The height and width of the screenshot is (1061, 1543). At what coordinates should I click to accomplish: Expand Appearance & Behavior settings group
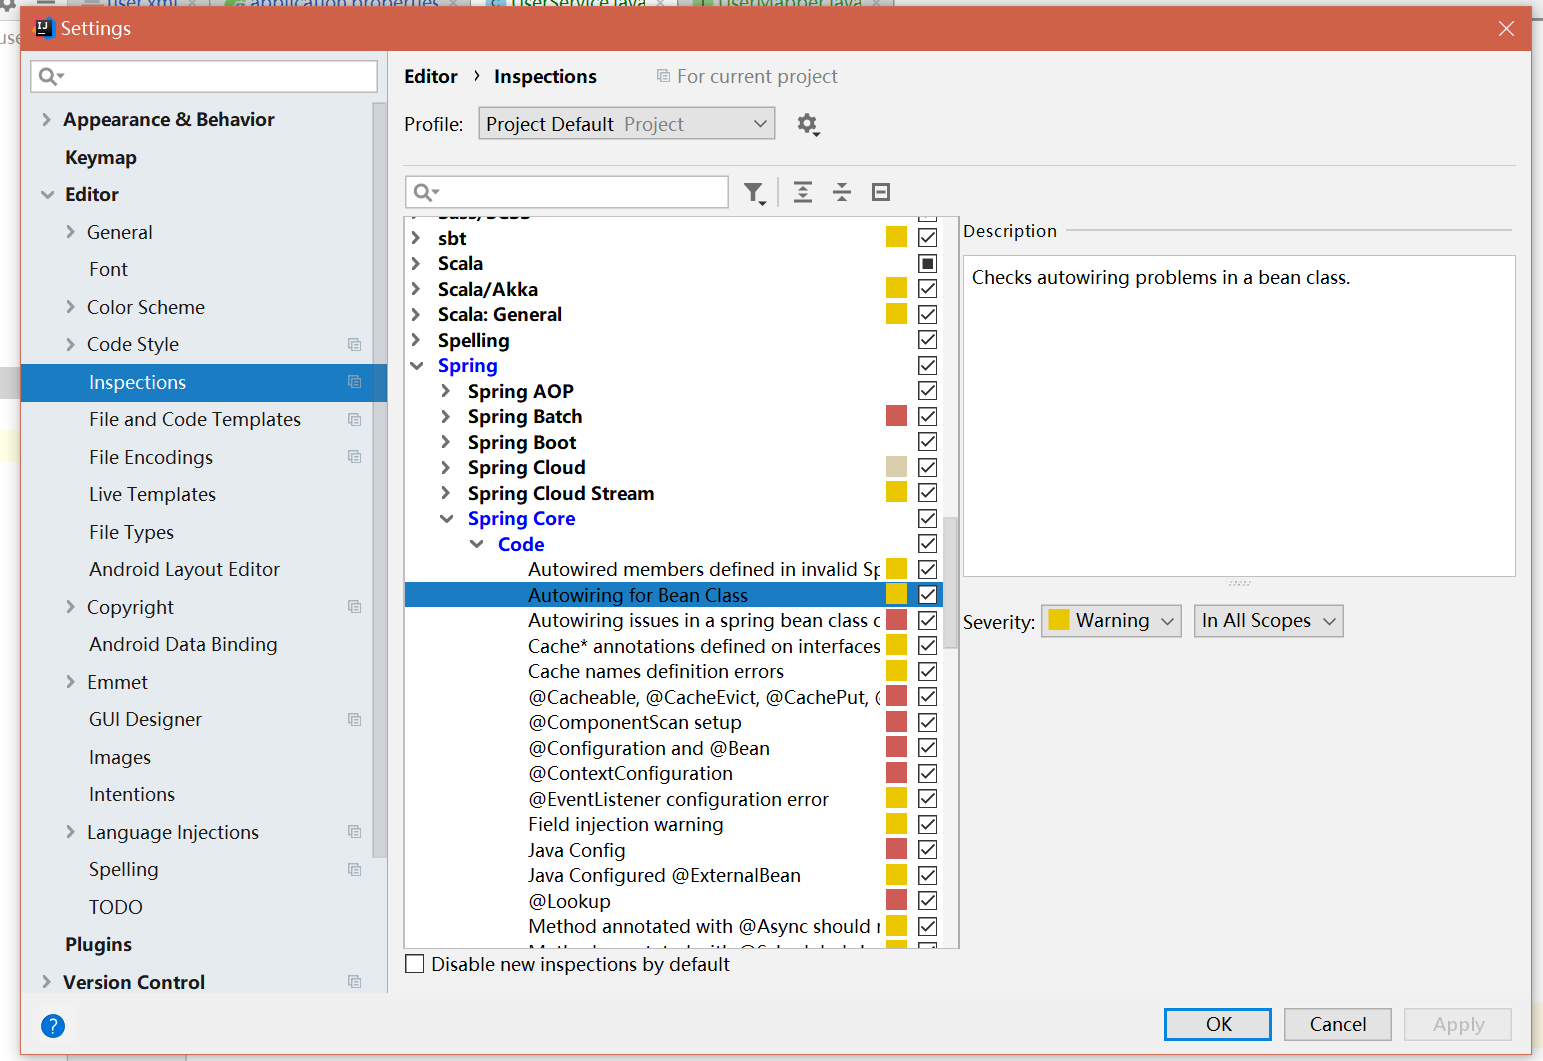[46, 120]
